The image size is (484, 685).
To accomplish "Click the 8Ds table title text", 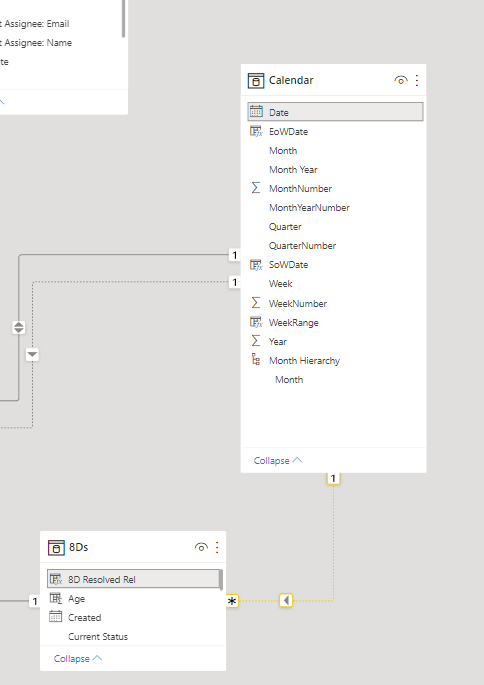I will click(79, 547).
